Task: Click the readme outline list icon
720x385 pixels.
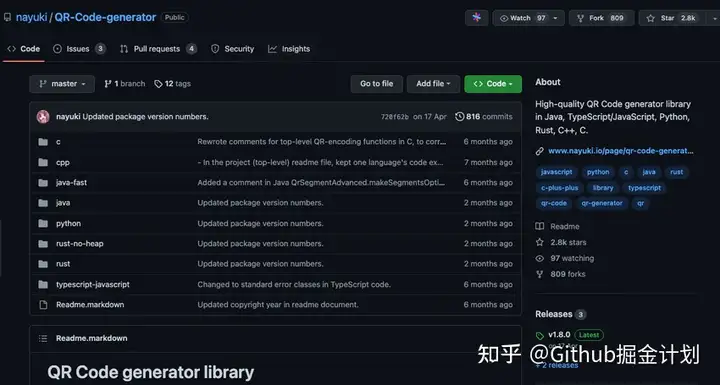Action: 43,338
